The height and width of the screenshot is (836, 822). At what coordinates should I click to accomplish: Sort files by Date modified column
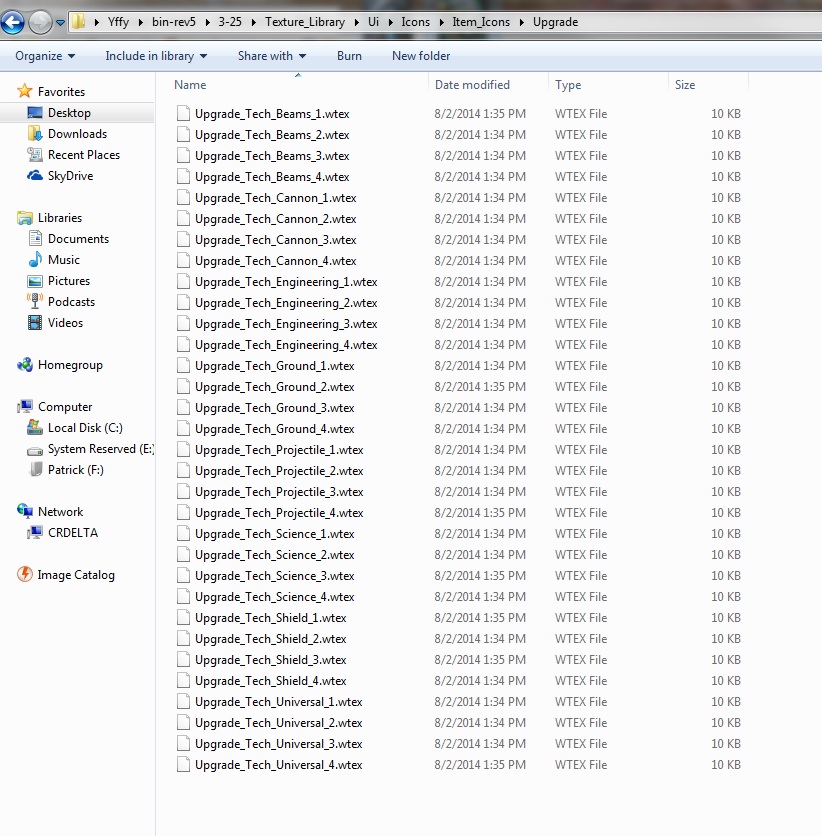point(472,85)
